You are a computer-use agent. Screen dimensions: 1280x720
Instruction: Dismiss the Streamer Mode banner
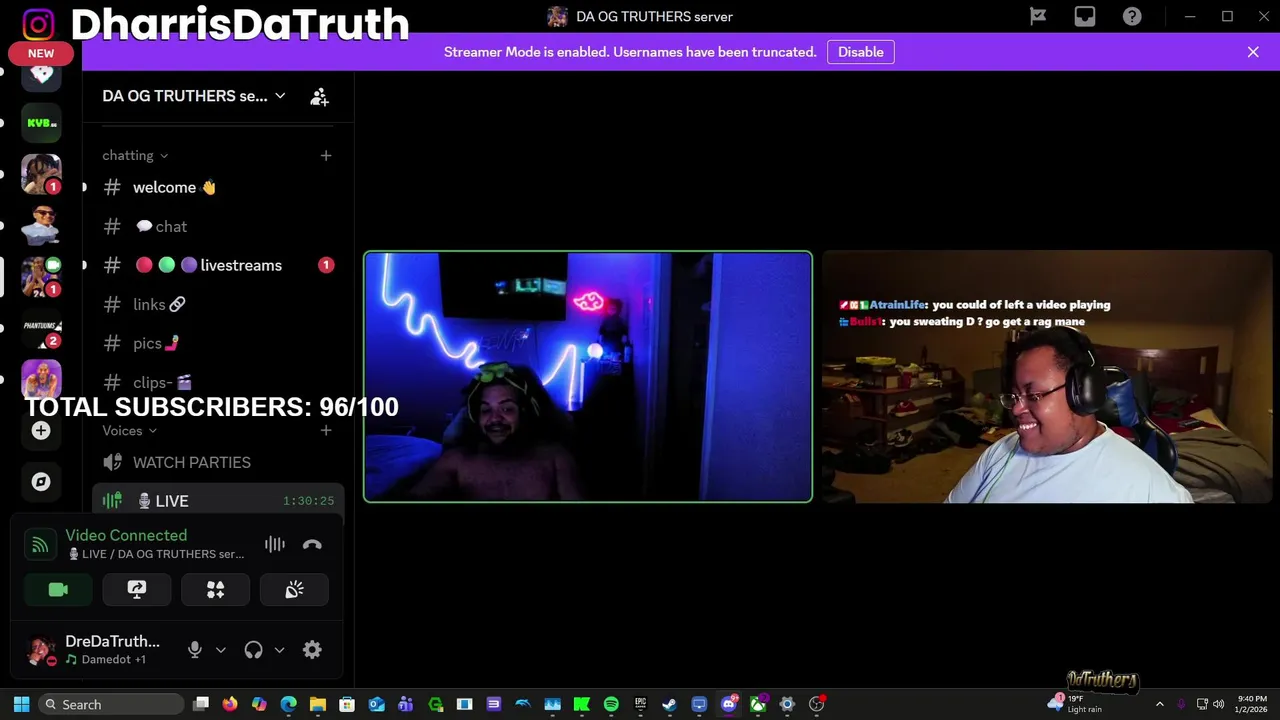click(x=1253, y=52)
